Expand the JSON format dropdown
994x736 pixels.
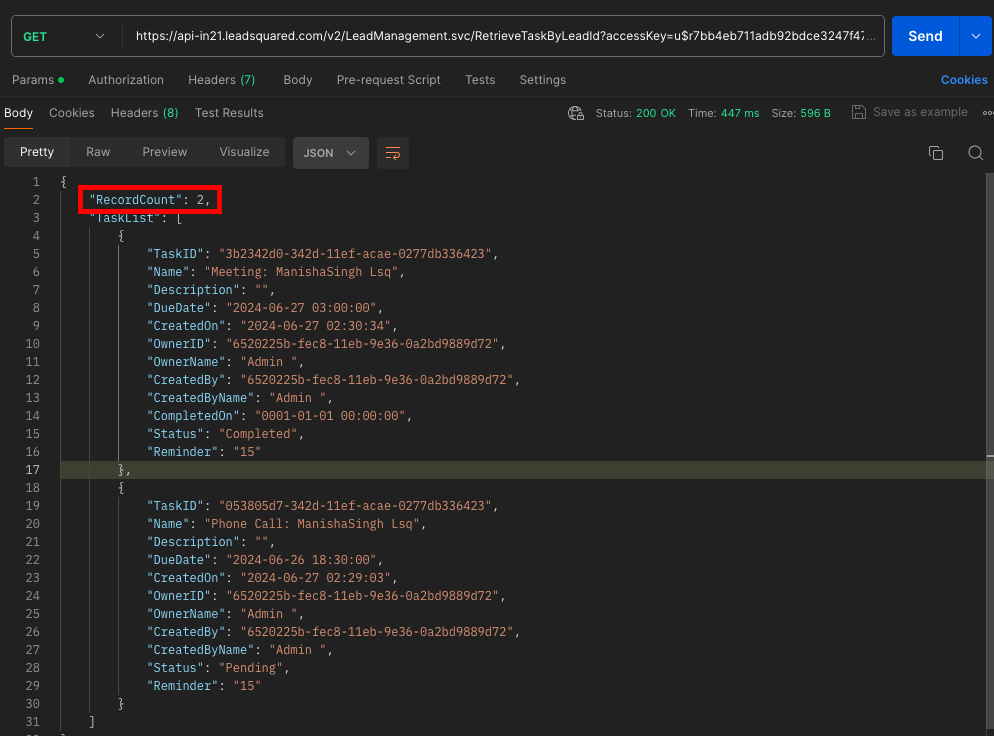coord(330,153)
